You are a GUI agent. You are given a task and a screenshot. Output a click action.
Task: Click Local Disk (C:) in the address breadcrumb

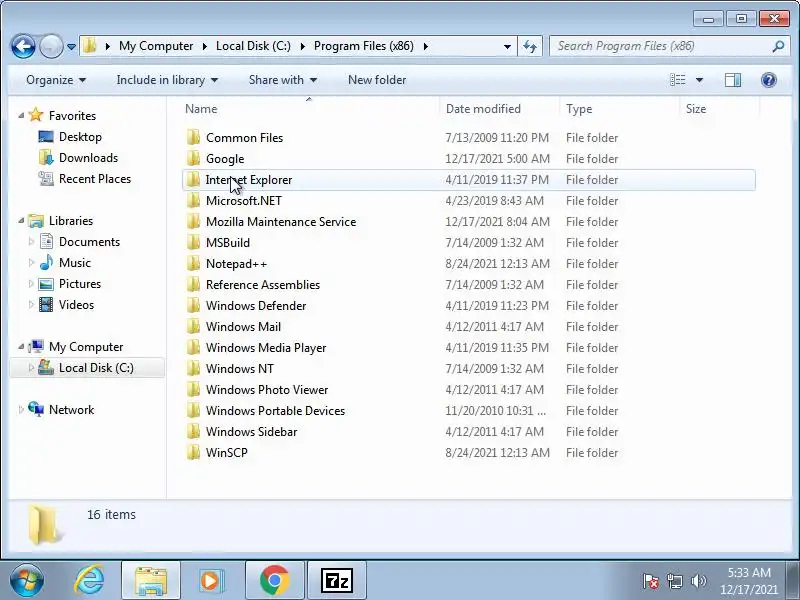pyautogui.click(x=253, y=46)
